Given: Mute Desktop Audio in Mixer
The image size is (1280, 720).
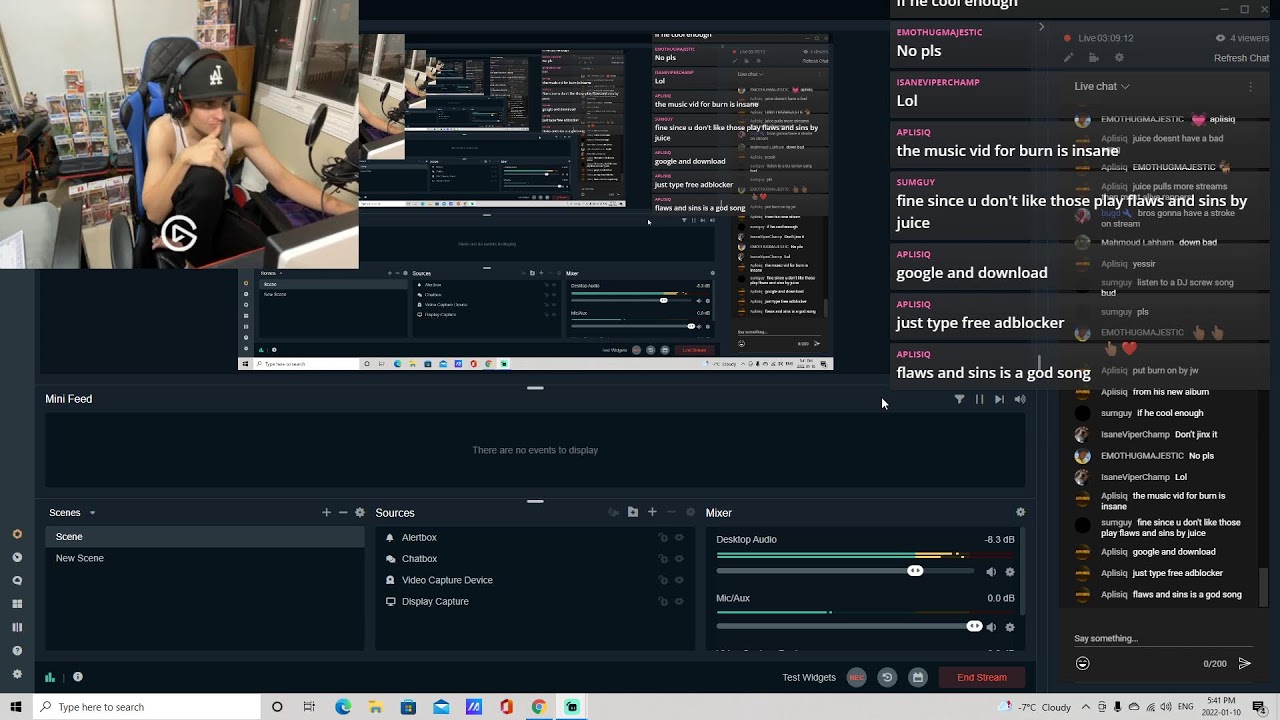Looking at the screenshot, I should (990, 572).
